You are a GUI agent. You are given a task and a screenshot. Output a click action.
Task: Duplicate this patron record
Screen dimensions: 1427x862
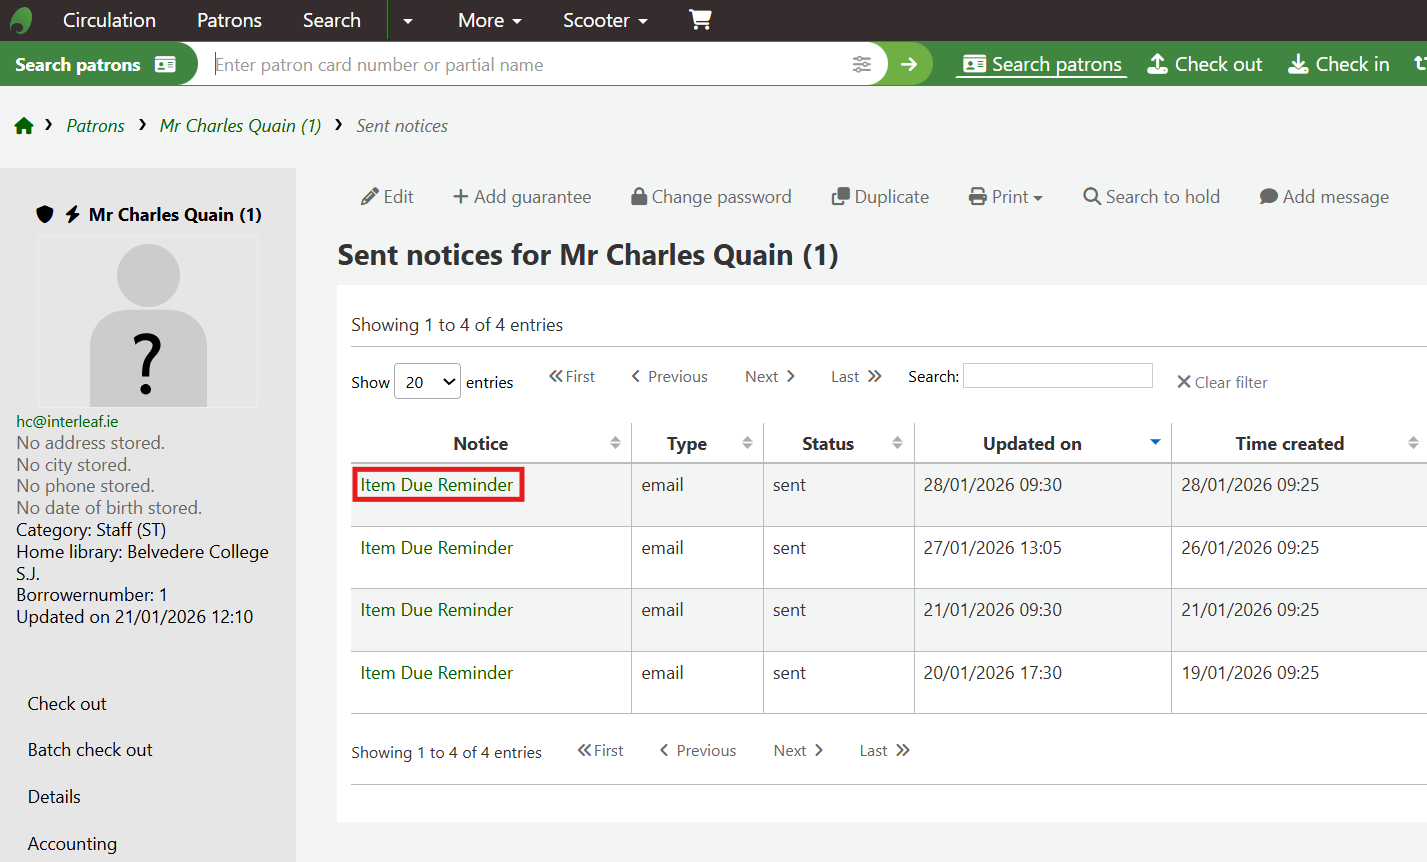pyautogui.click(x=880, y=197)
